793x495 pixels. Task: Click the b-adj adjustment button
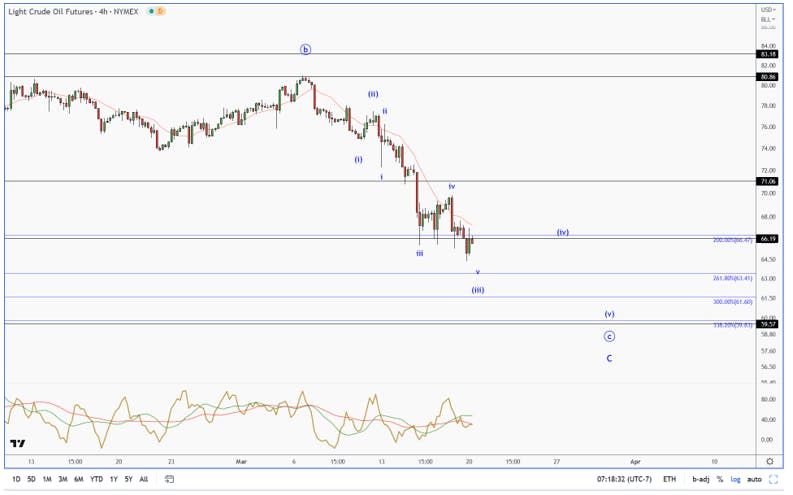click(700, 479)
